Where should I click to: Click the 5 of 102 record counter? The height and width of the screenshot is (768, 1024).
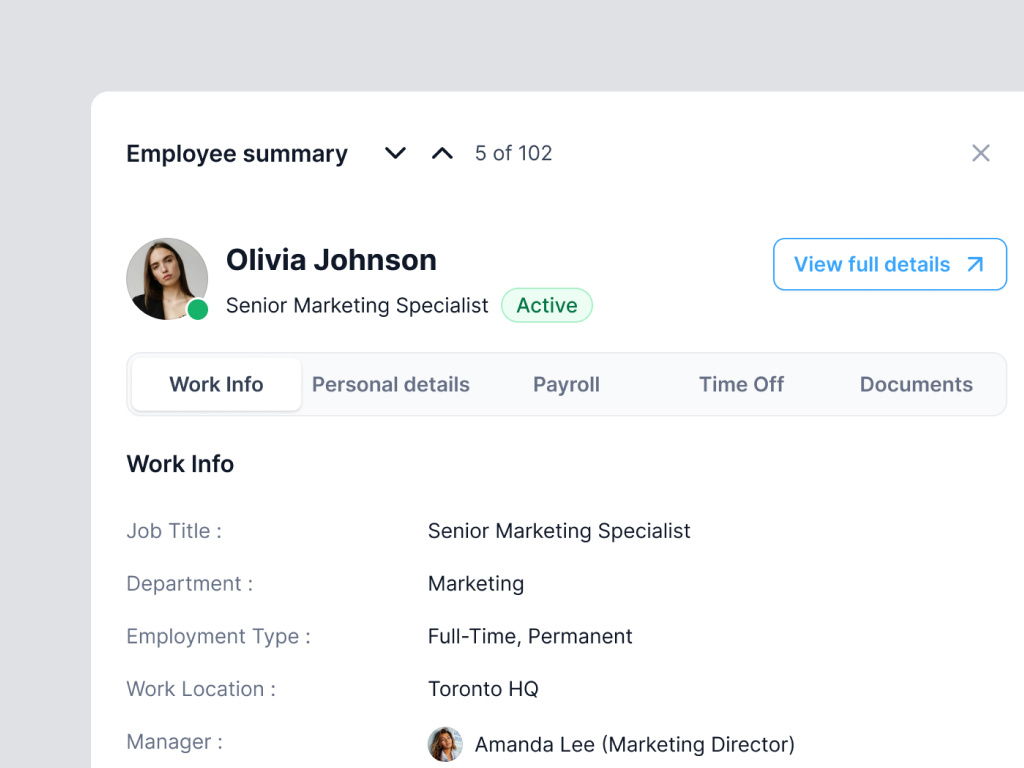pos(513,153)
